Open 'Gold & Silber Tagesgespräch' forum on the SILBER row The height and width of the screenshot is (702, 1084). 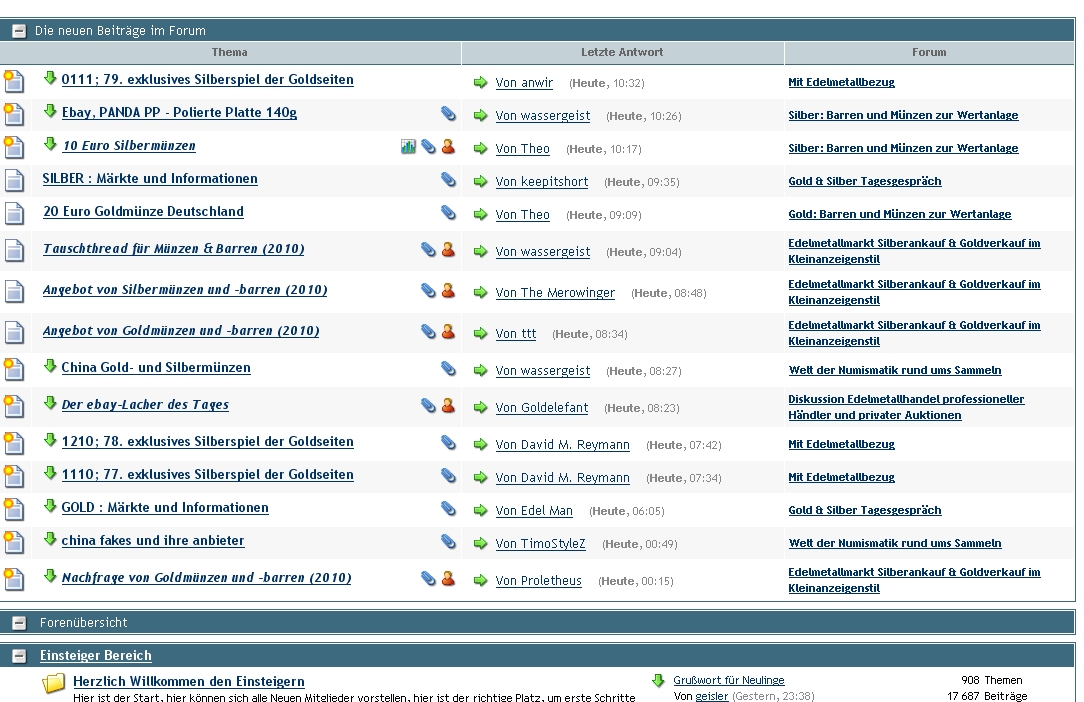(x=865, y=181)
